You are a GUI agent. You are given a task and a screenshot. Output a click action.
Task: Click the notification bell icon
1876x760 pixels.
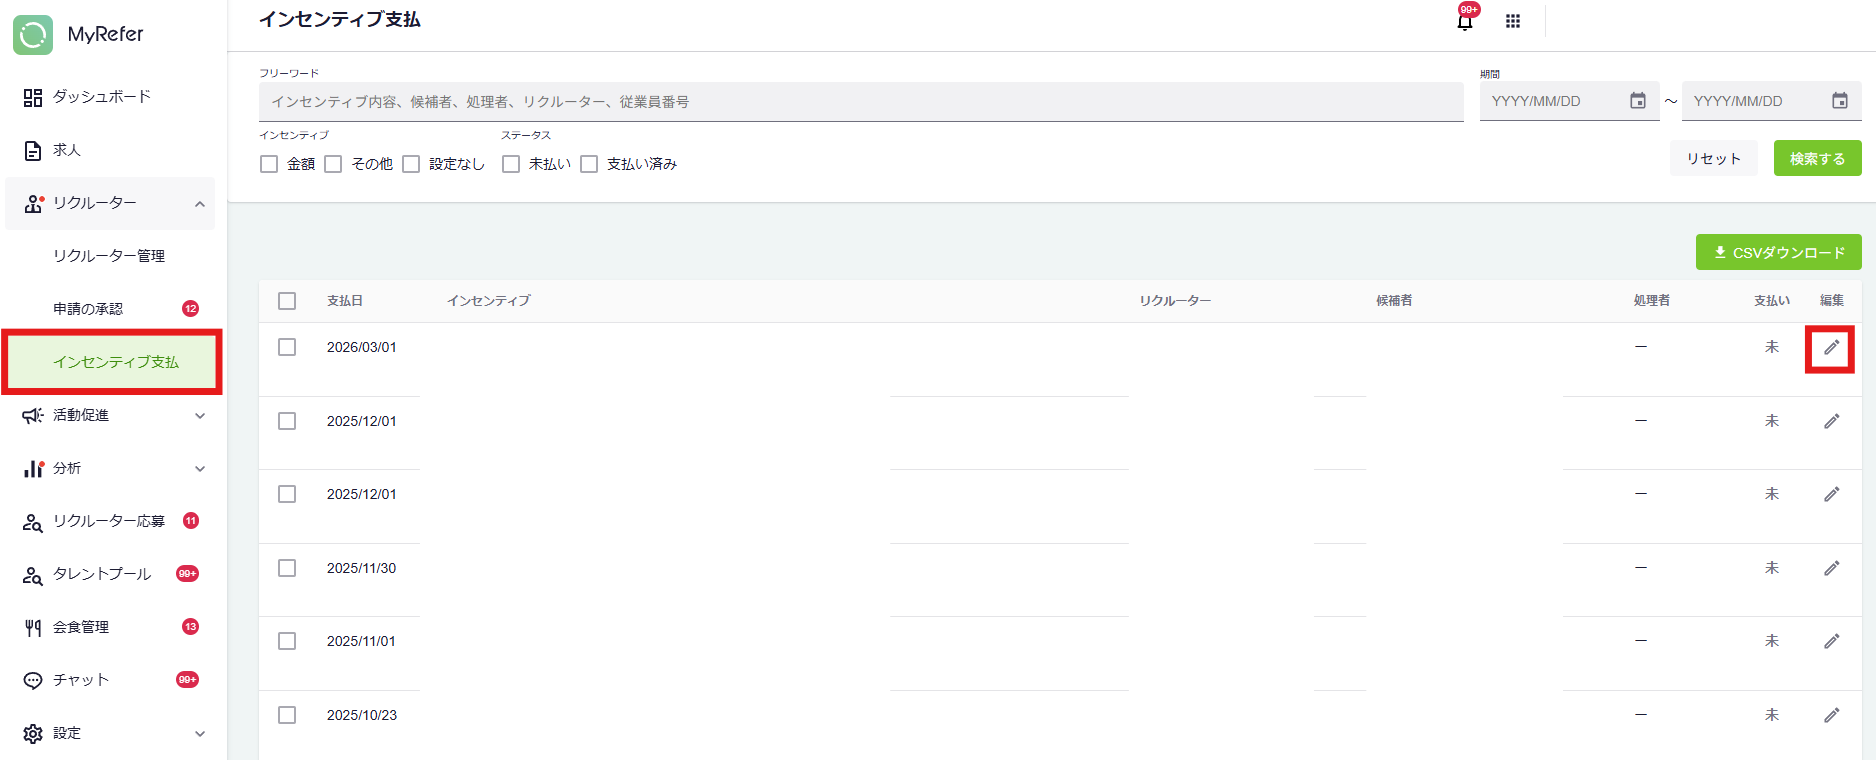(1465, 21)
